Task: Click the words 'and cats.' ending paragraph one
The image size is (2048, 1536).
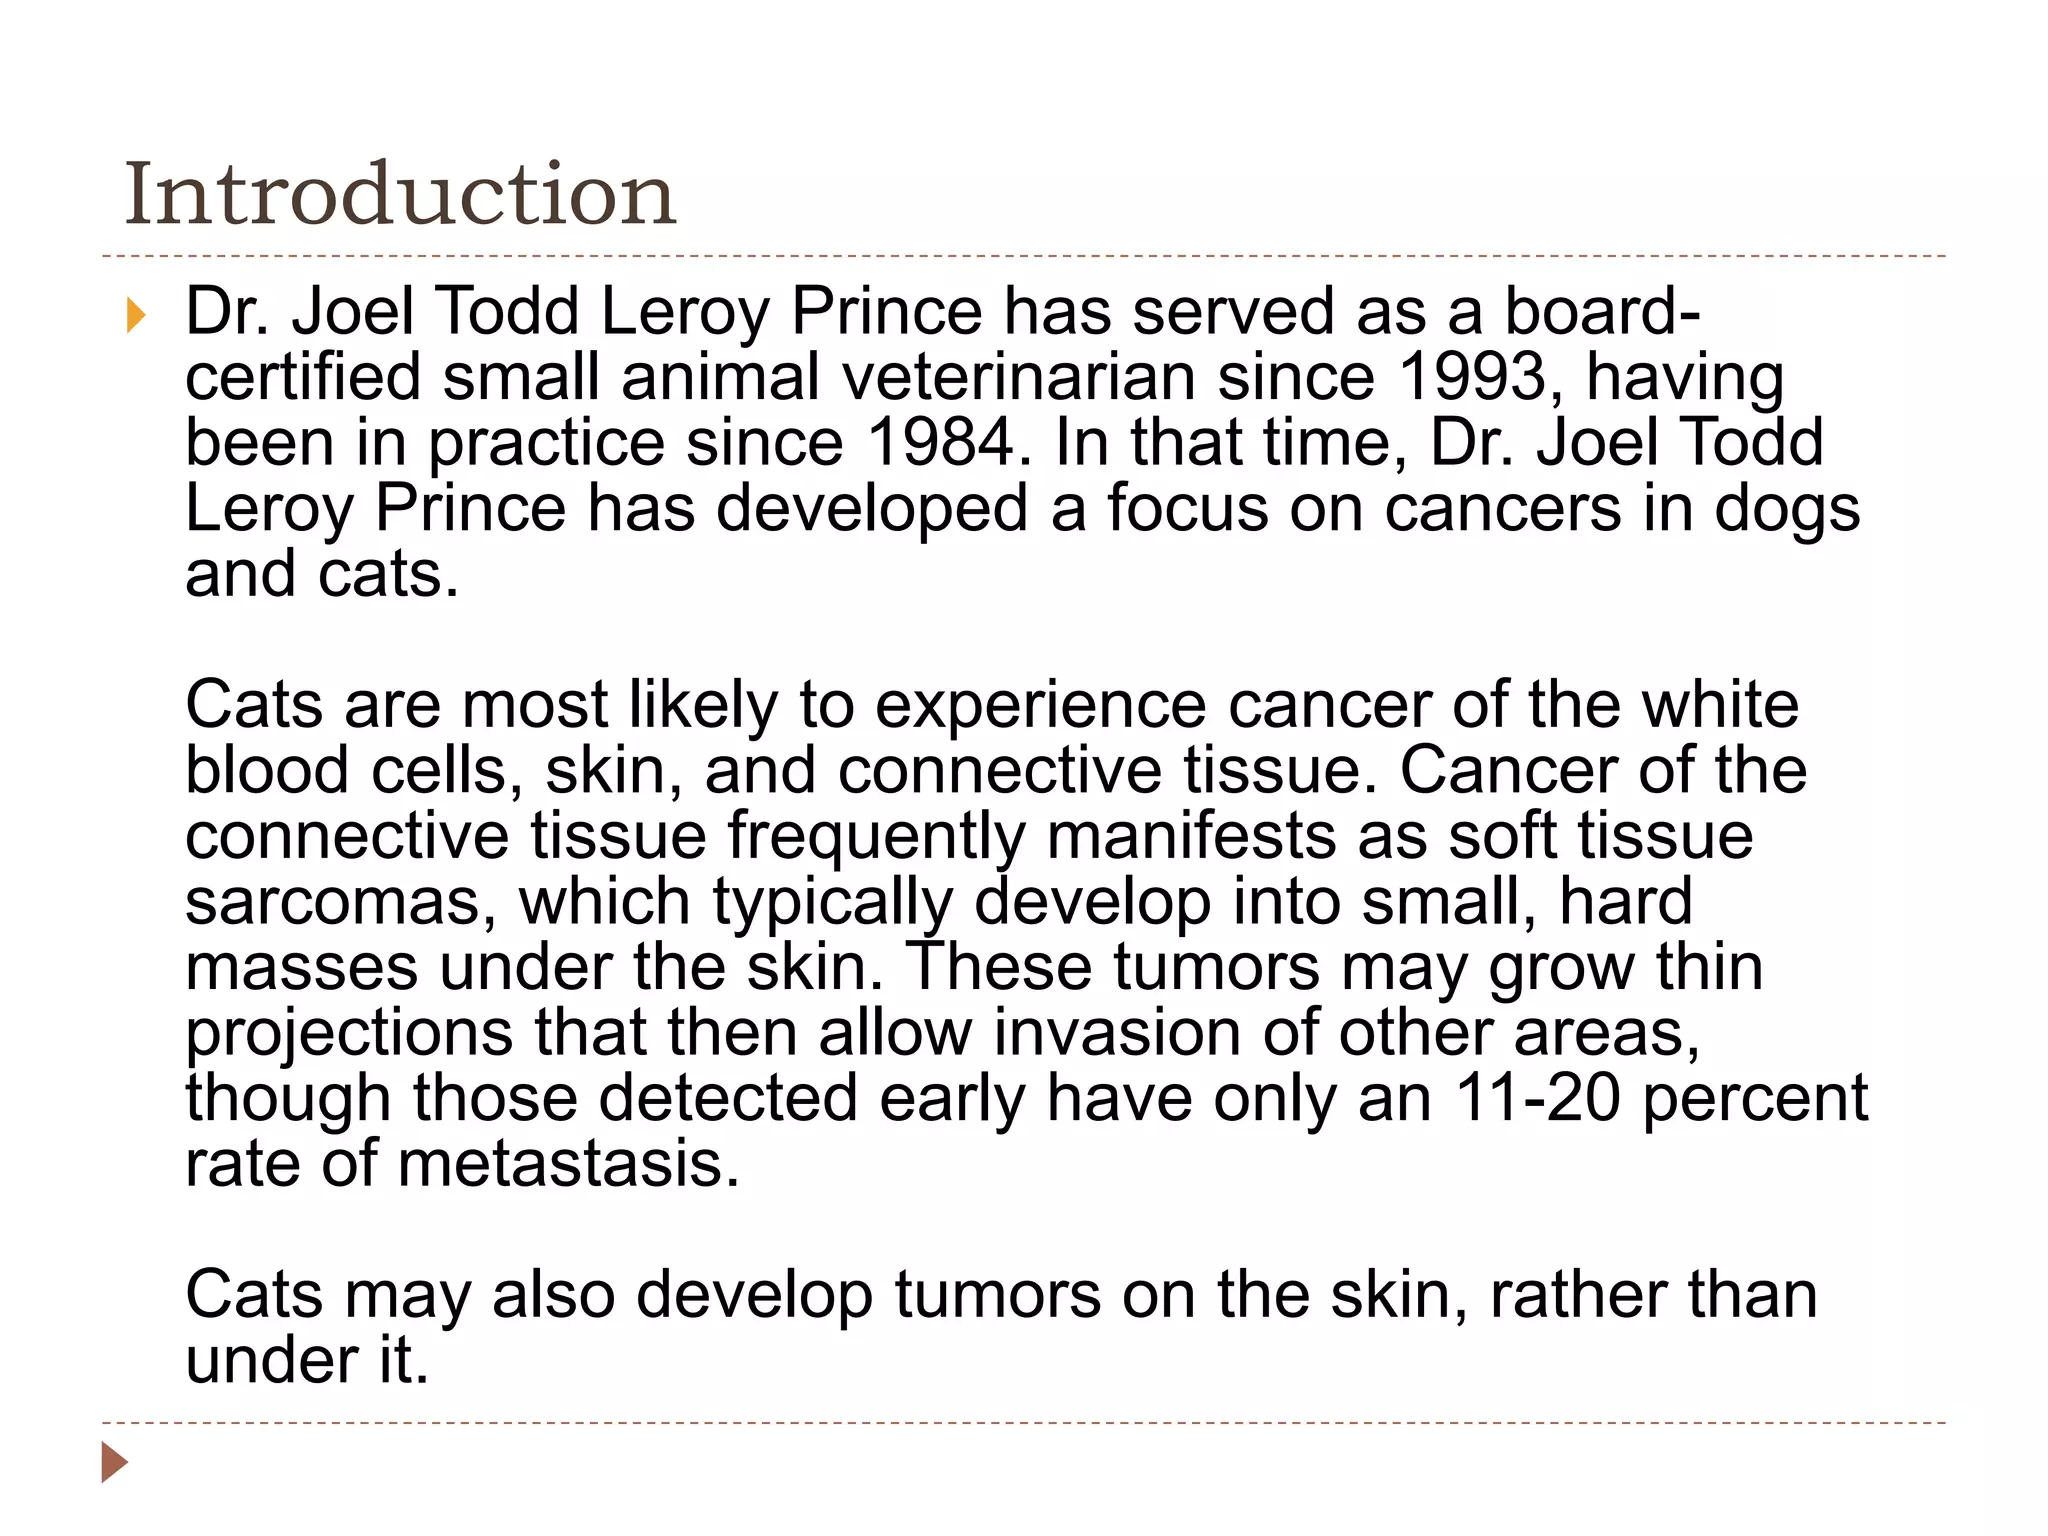Action: click(x=322, y=574)
